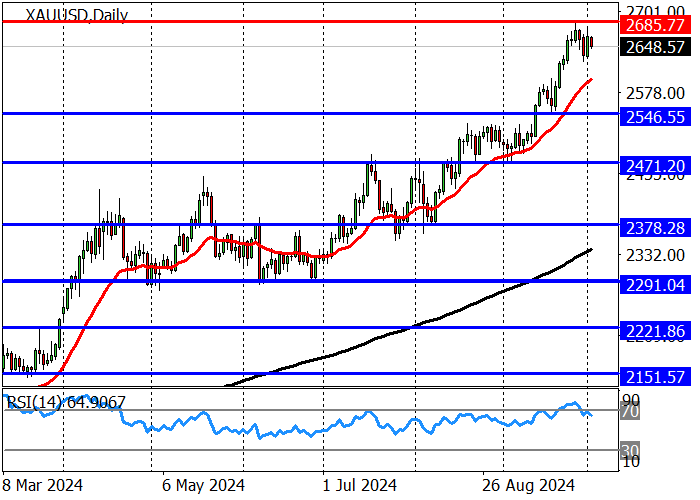Screen dimensions: 700x500
Task: Select the blue 2221.86 level label
Action: click(655, 331)
